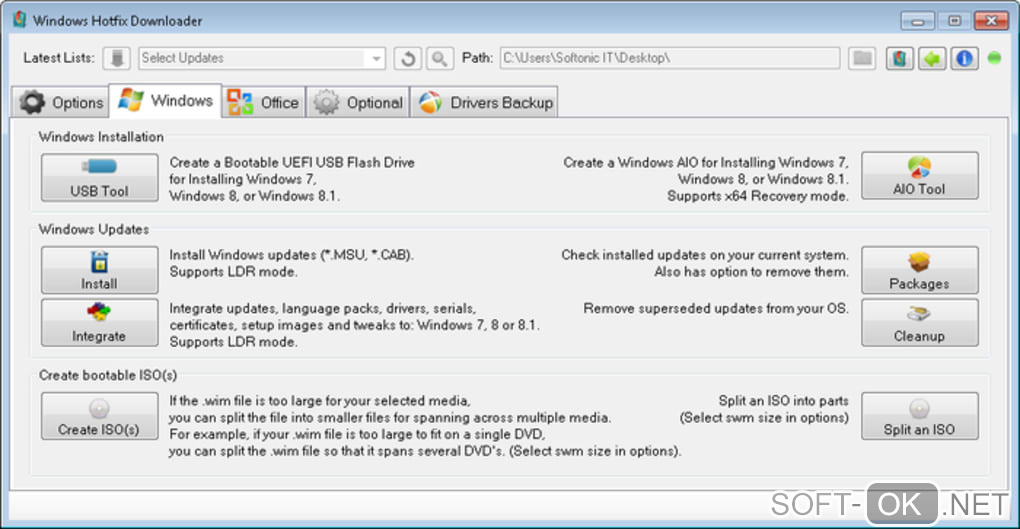Click the 'Create bootable ISO(s)' group label
The image size is (1020, 529).
(108, 375)
